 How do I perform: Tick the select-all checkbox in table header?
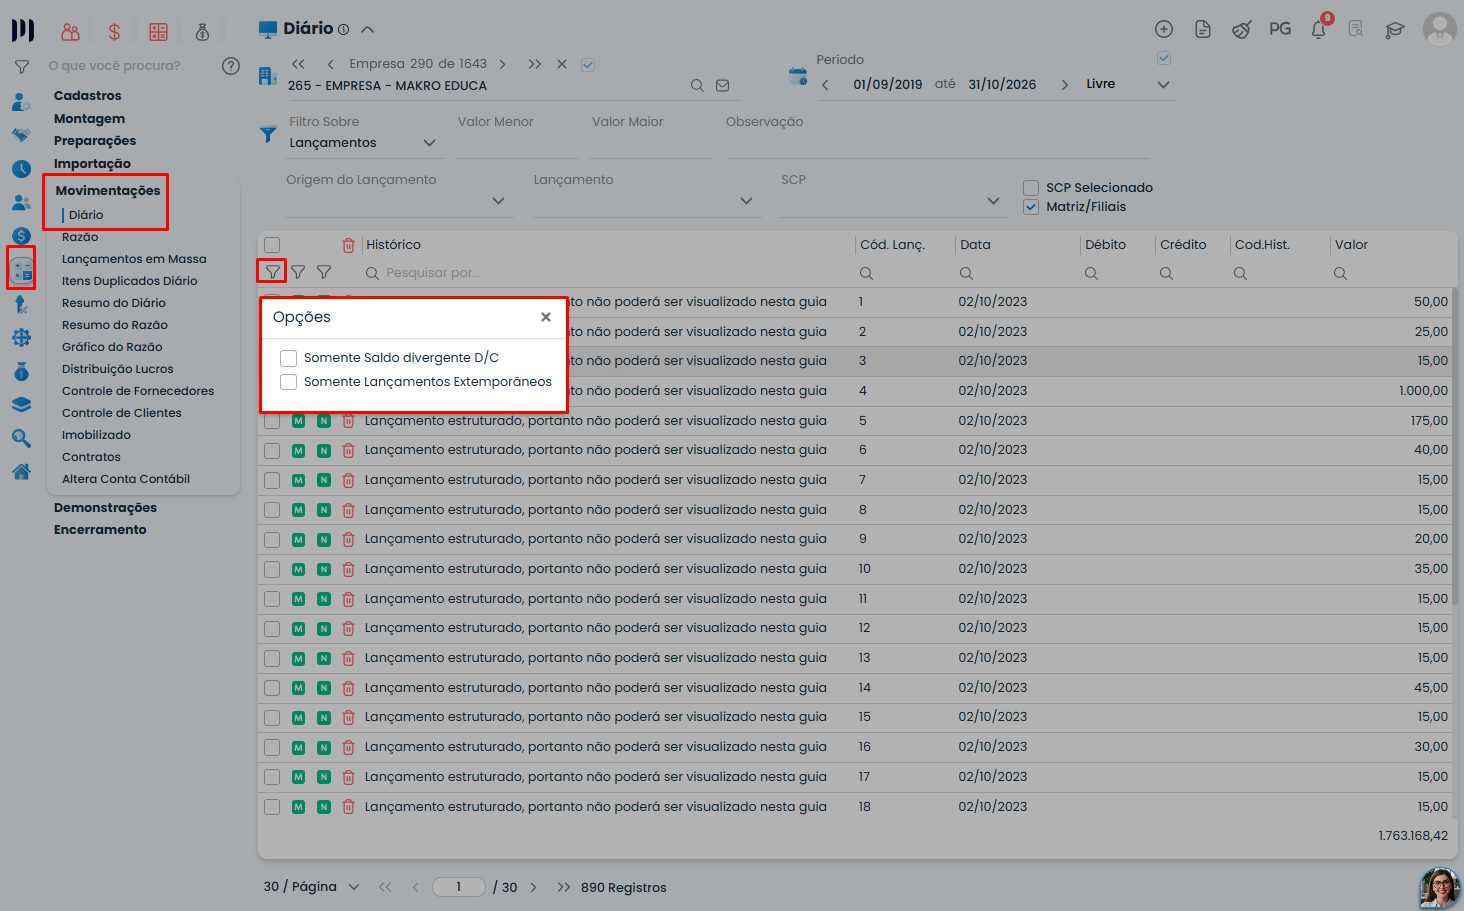[x=272, y=245]
